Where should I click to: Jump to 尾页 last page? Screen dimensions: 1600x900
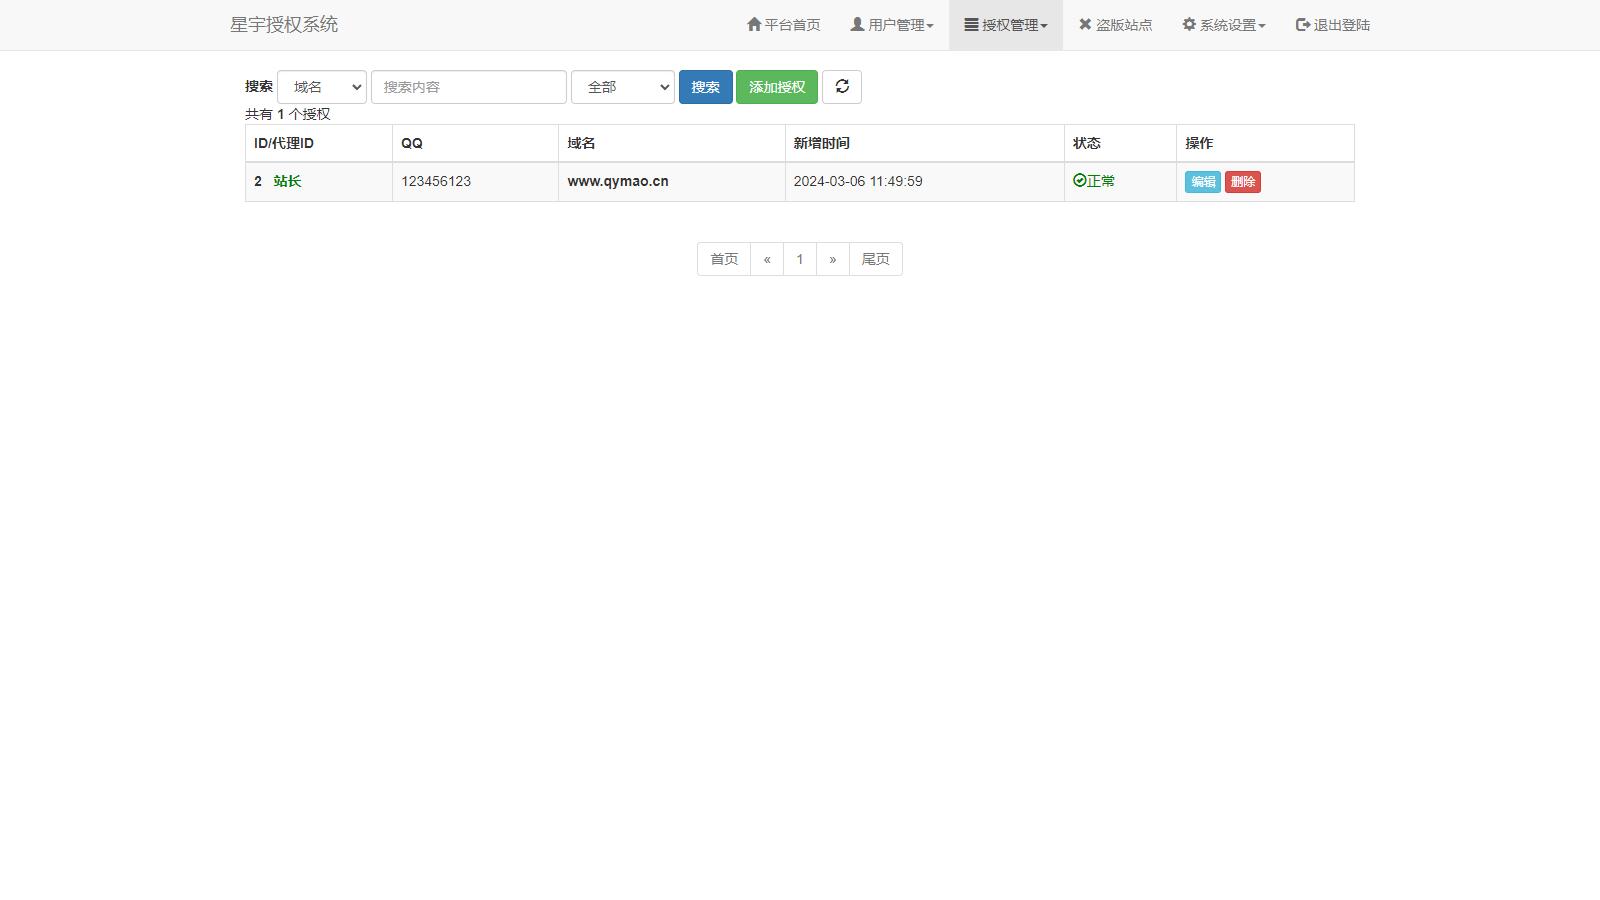[x=875, y=259]
